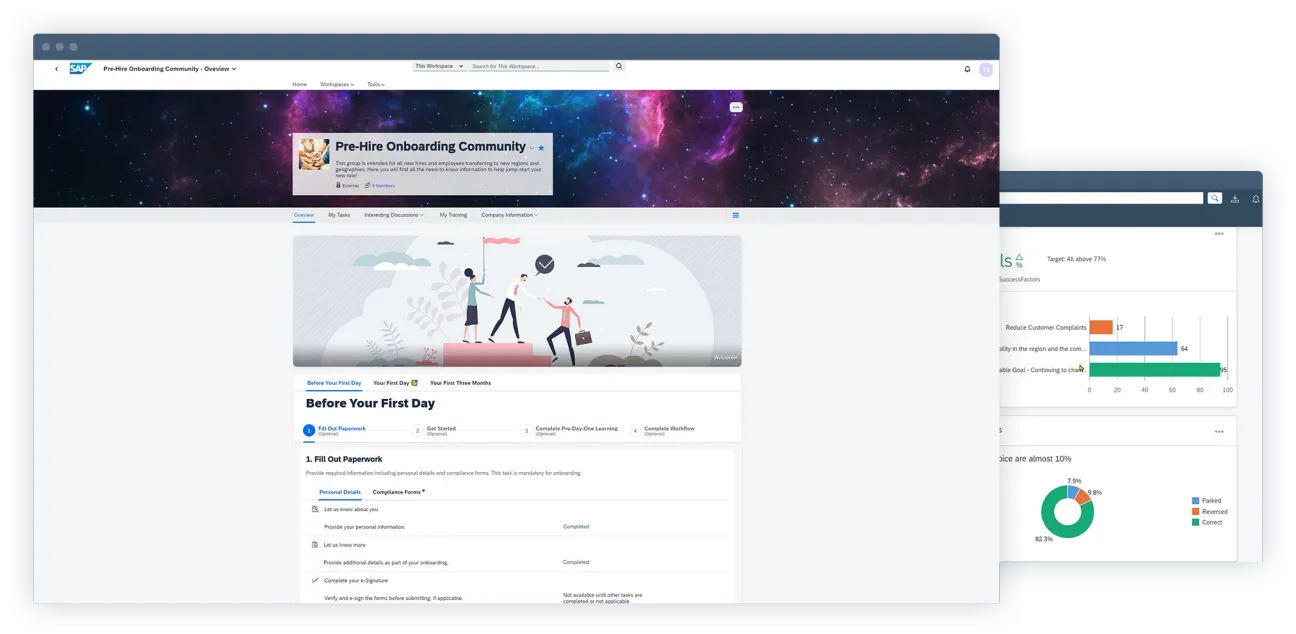Click the Search for This Workspace field
The height and width of the screenshot is (634, 1296).
tap(538, 66)
